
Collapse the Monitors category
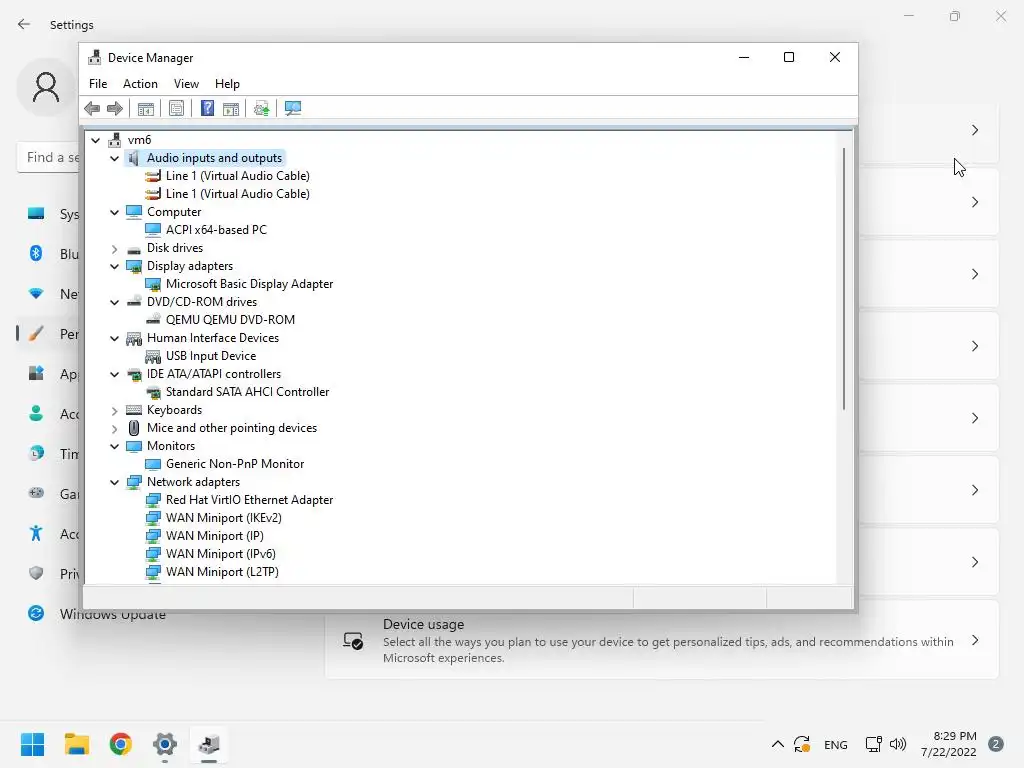114,446
